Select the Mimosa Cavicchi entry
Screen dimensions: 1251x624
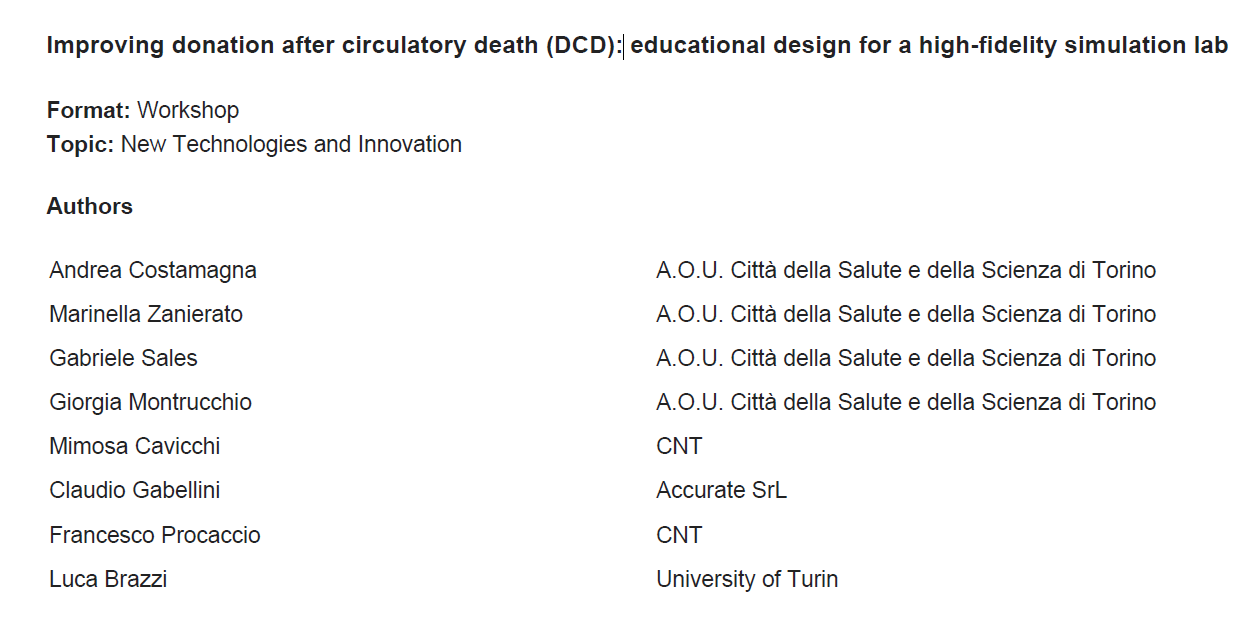[135, 446]
